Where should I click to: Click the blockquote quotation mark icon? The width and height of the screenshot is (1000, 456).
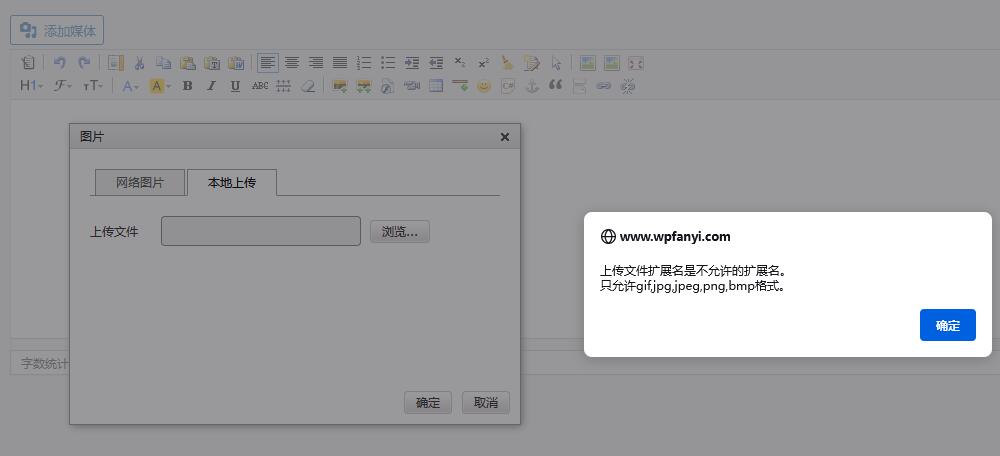[556, 87]
